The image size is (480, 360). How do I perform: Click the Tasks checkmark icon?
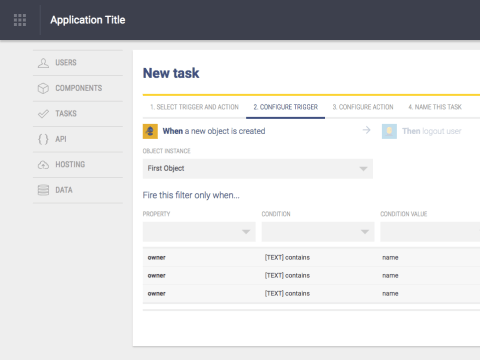[43, 114]
